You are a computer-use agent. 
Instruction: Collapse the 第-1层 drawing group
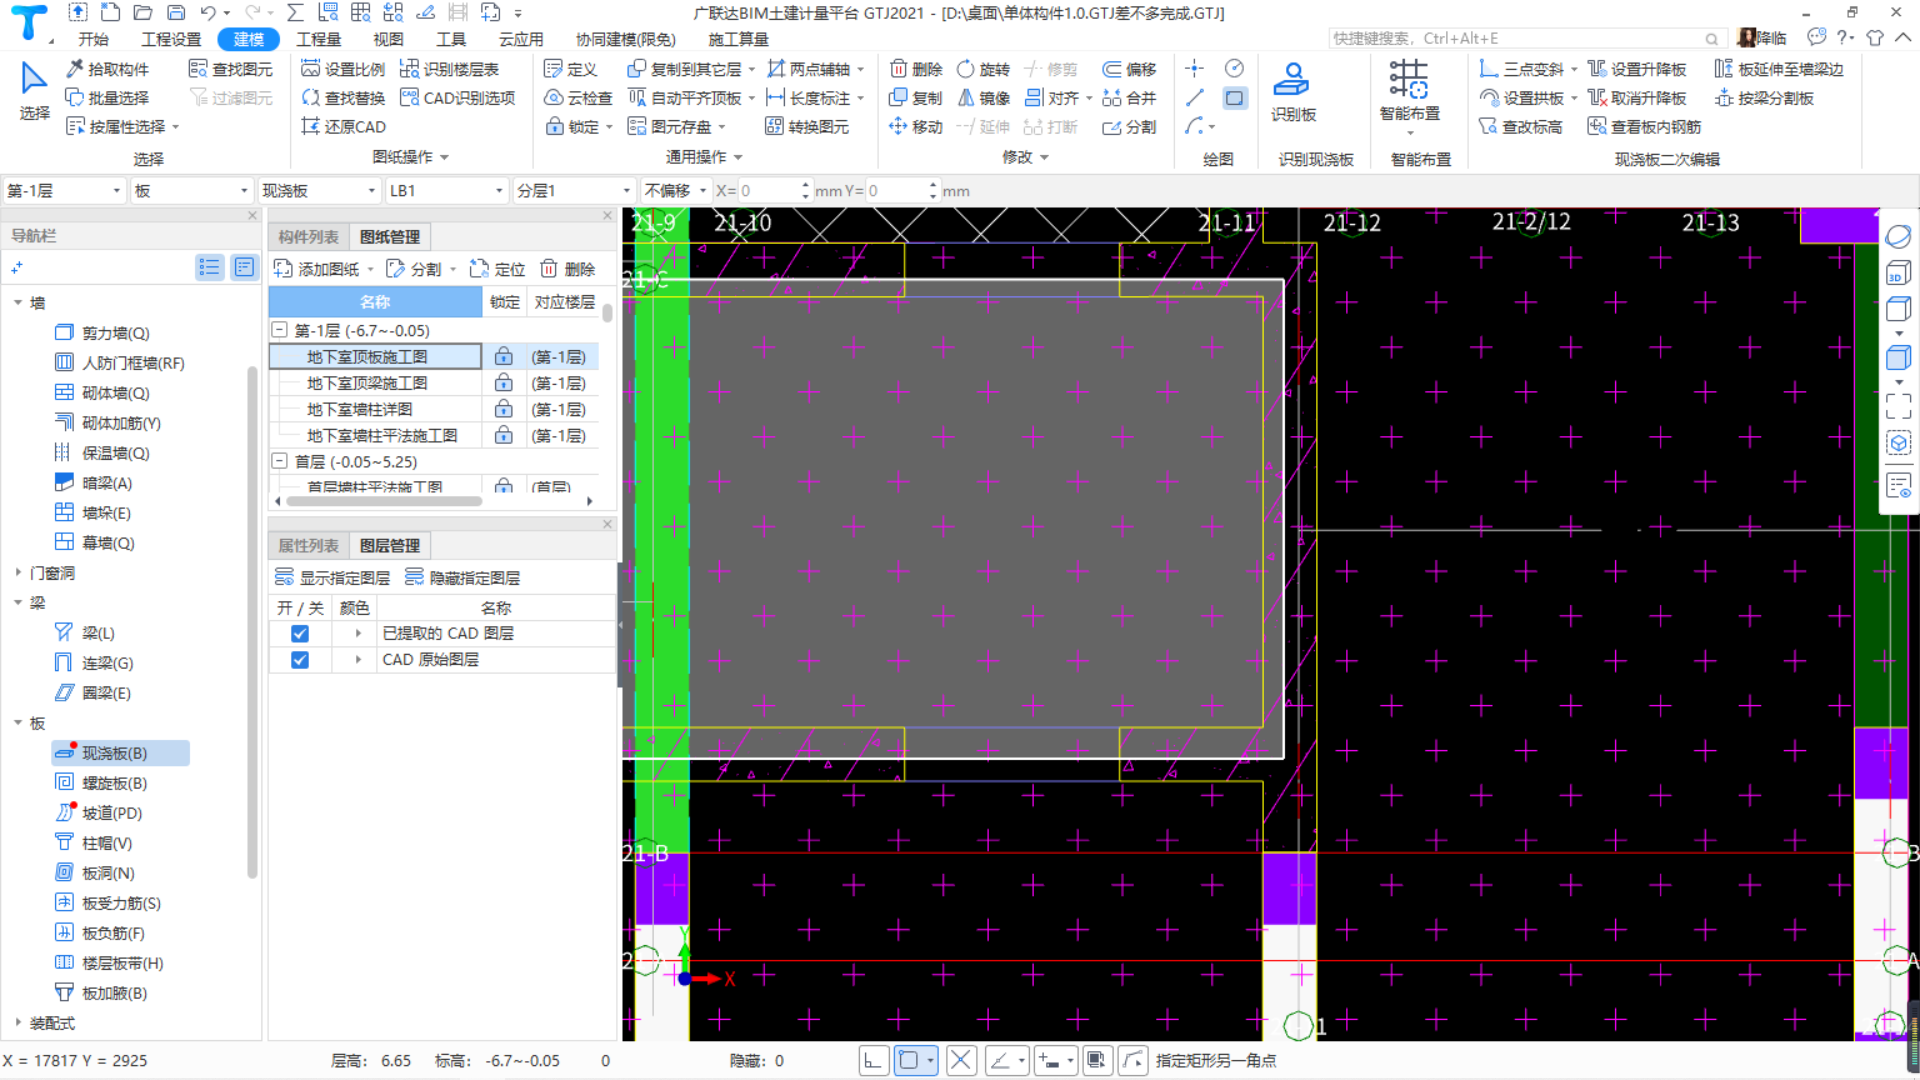coord(280,331)
